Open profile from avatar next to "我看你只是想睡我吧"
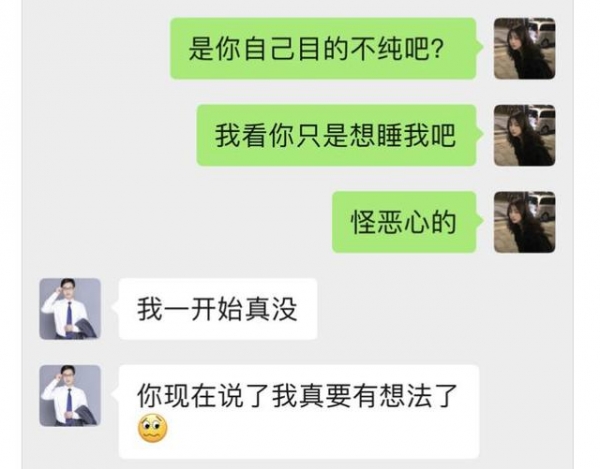 524,135
